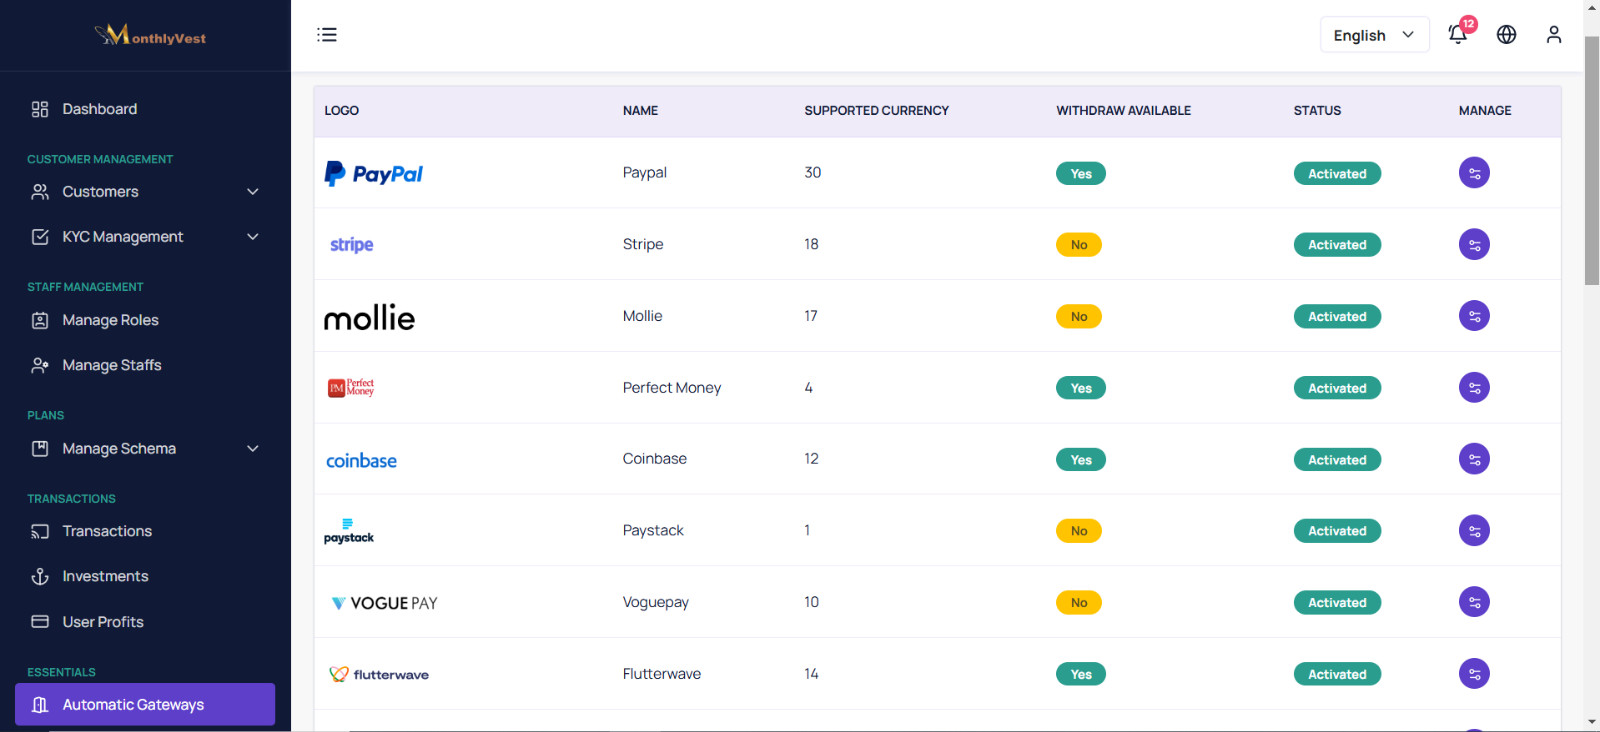
Task: Click the Mollie logo
Action: coord(369,318)
